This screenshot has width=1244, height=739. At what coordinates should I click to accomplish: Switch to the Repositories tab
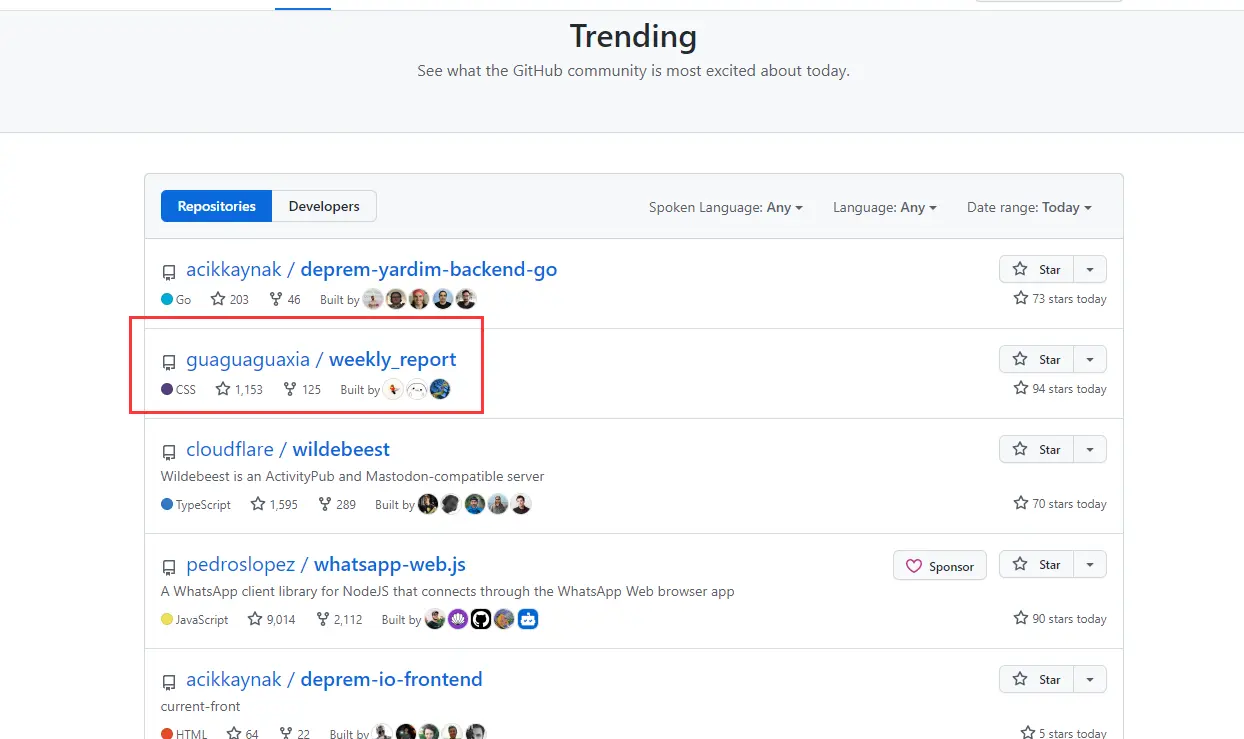click(x=217, y=206)
